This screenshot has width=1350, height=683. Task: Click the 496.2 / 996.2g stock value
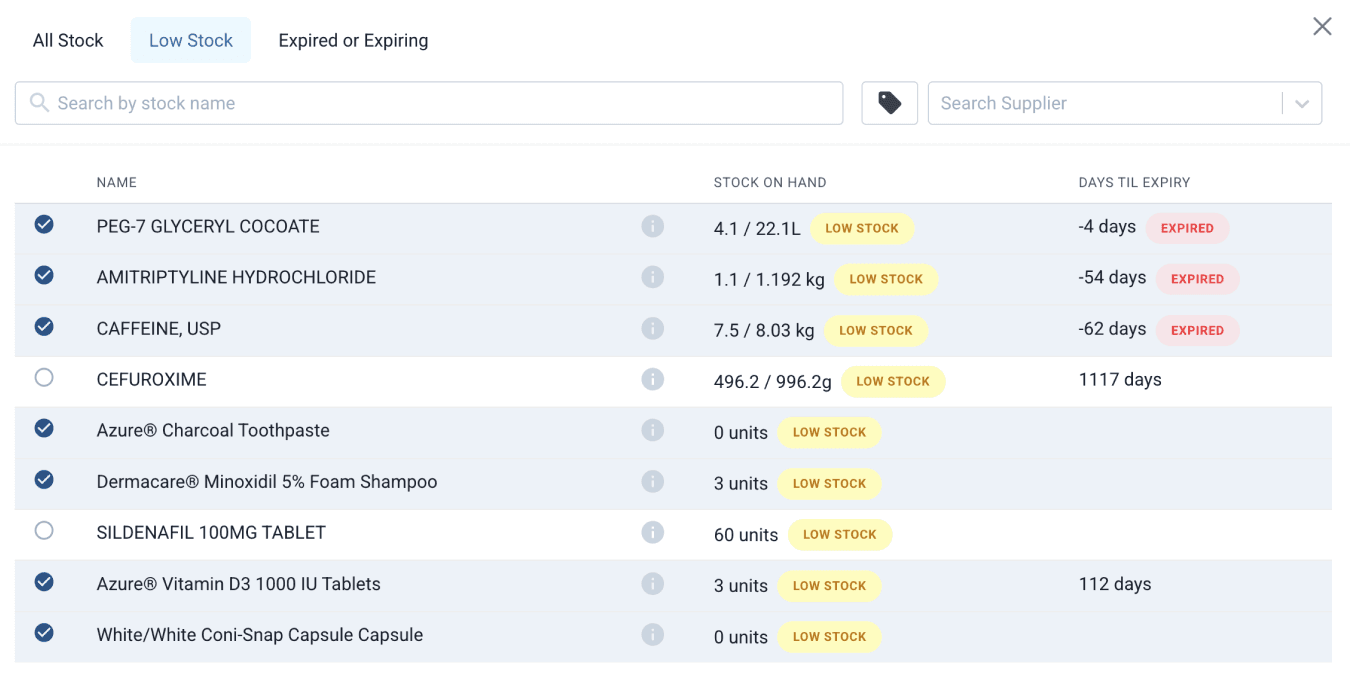click(x=773, y=382)
